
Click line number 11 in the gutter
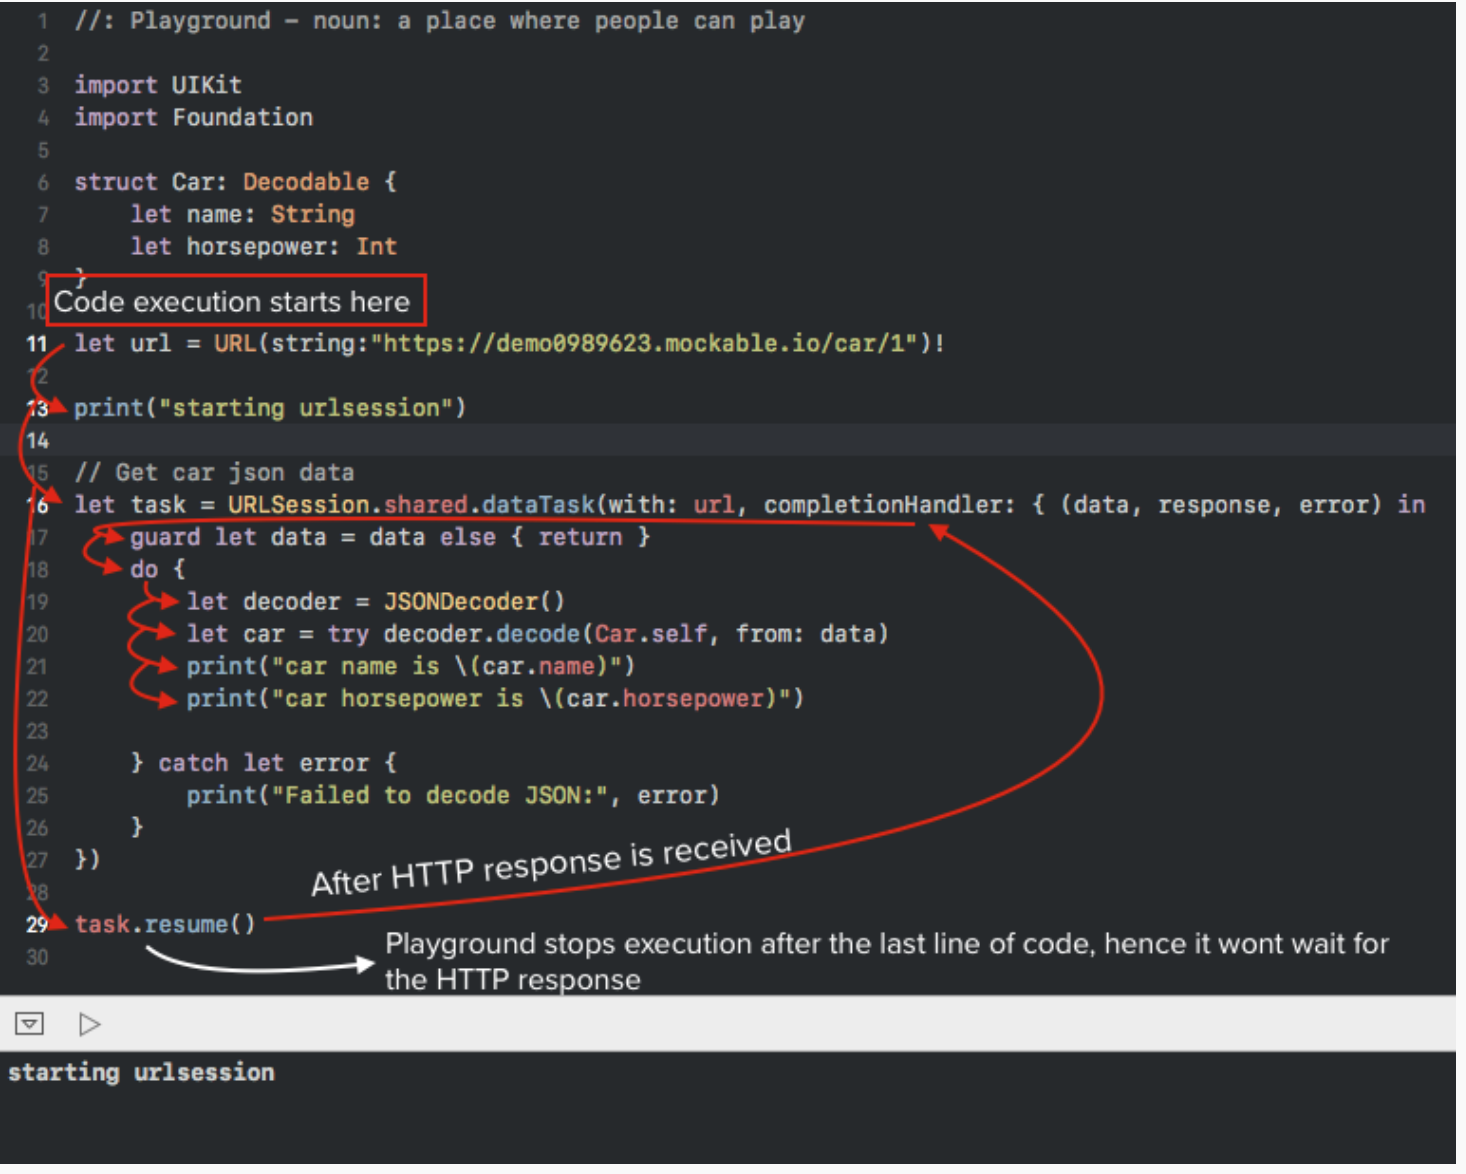click(37, 344)
